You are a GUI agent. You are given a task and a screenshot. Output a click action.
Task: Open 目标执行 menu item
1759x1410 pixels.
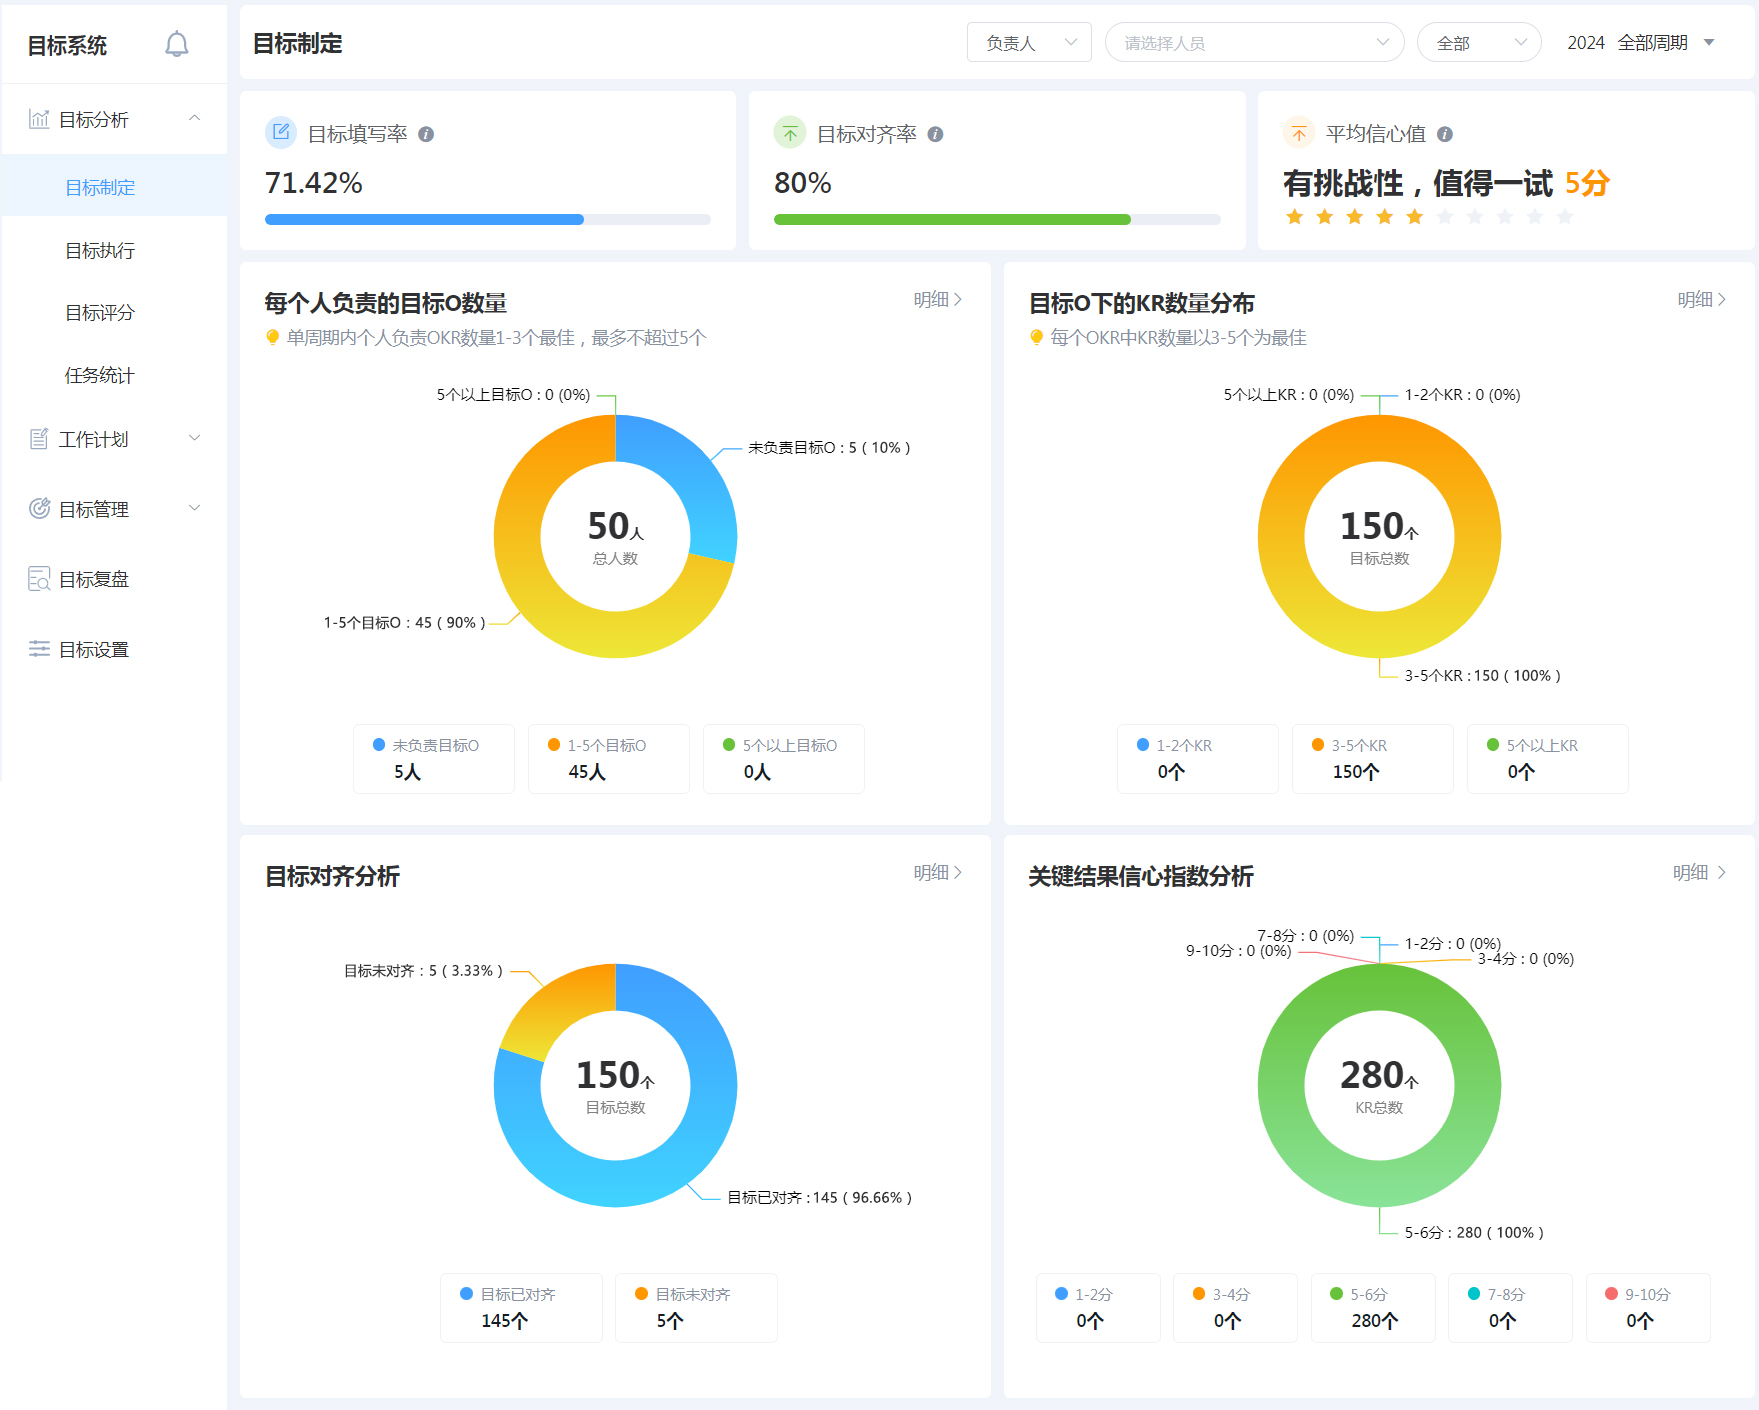tap(100, 251)
